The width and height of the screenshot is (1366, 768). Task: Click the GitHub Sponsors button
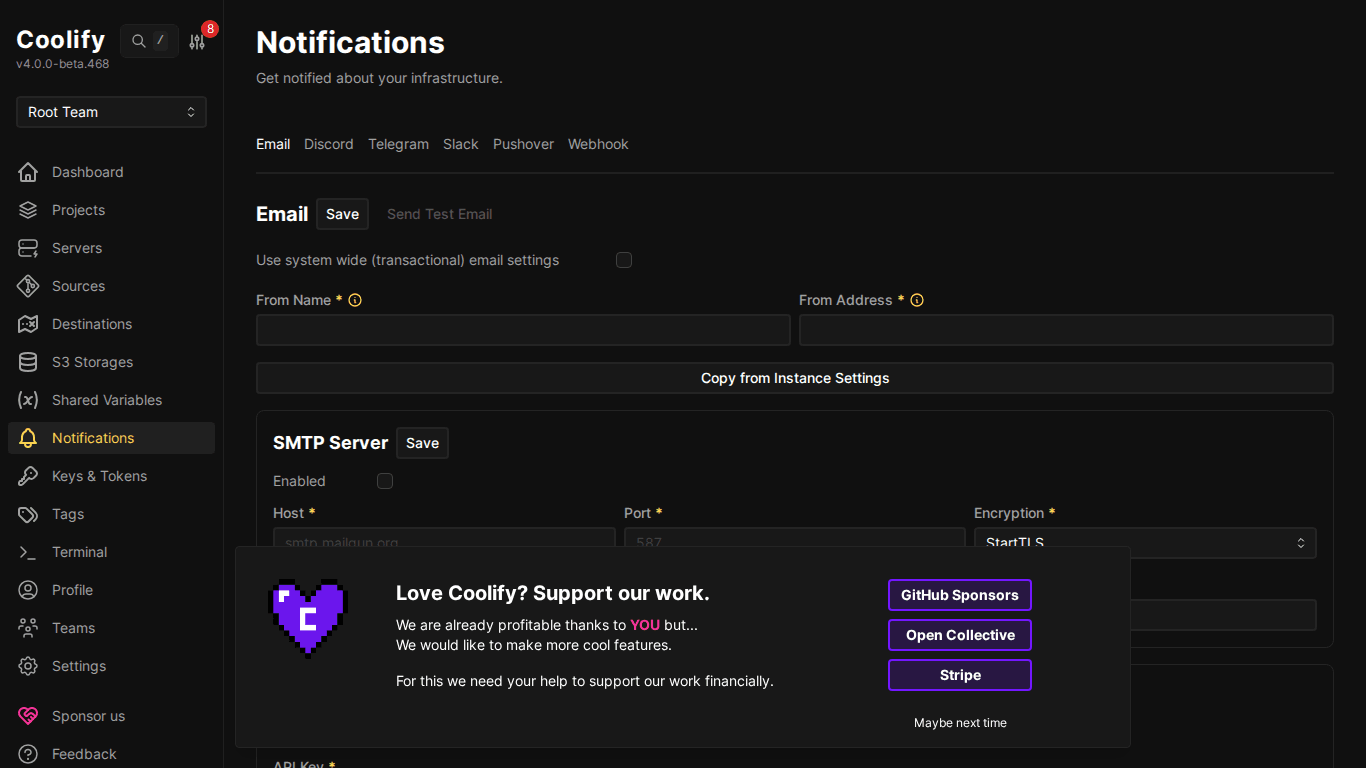[x=959, y=595]
